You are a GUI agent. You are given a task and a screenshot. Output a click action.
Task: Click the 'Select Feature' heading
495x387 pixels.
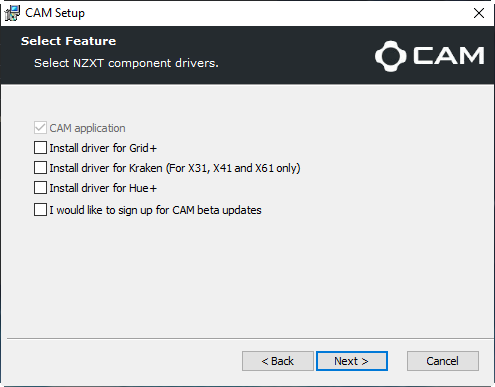point(69,41)
